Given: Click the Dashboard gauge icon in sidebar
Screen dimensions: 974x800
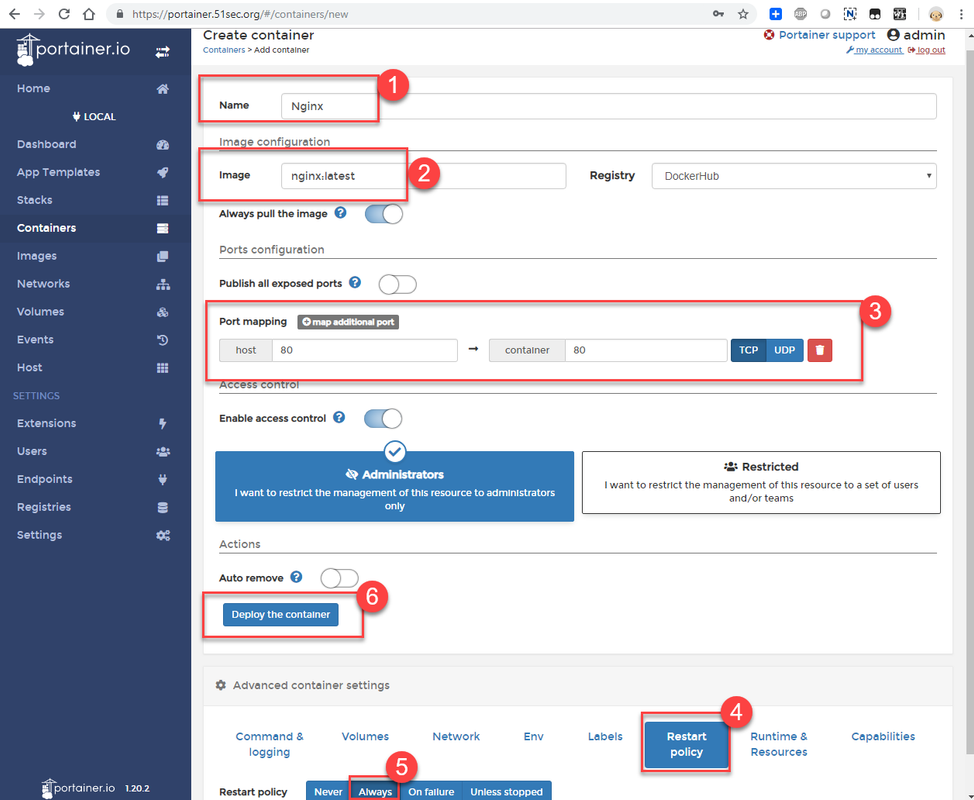Looking at the screenshot, I should [163, 145].
